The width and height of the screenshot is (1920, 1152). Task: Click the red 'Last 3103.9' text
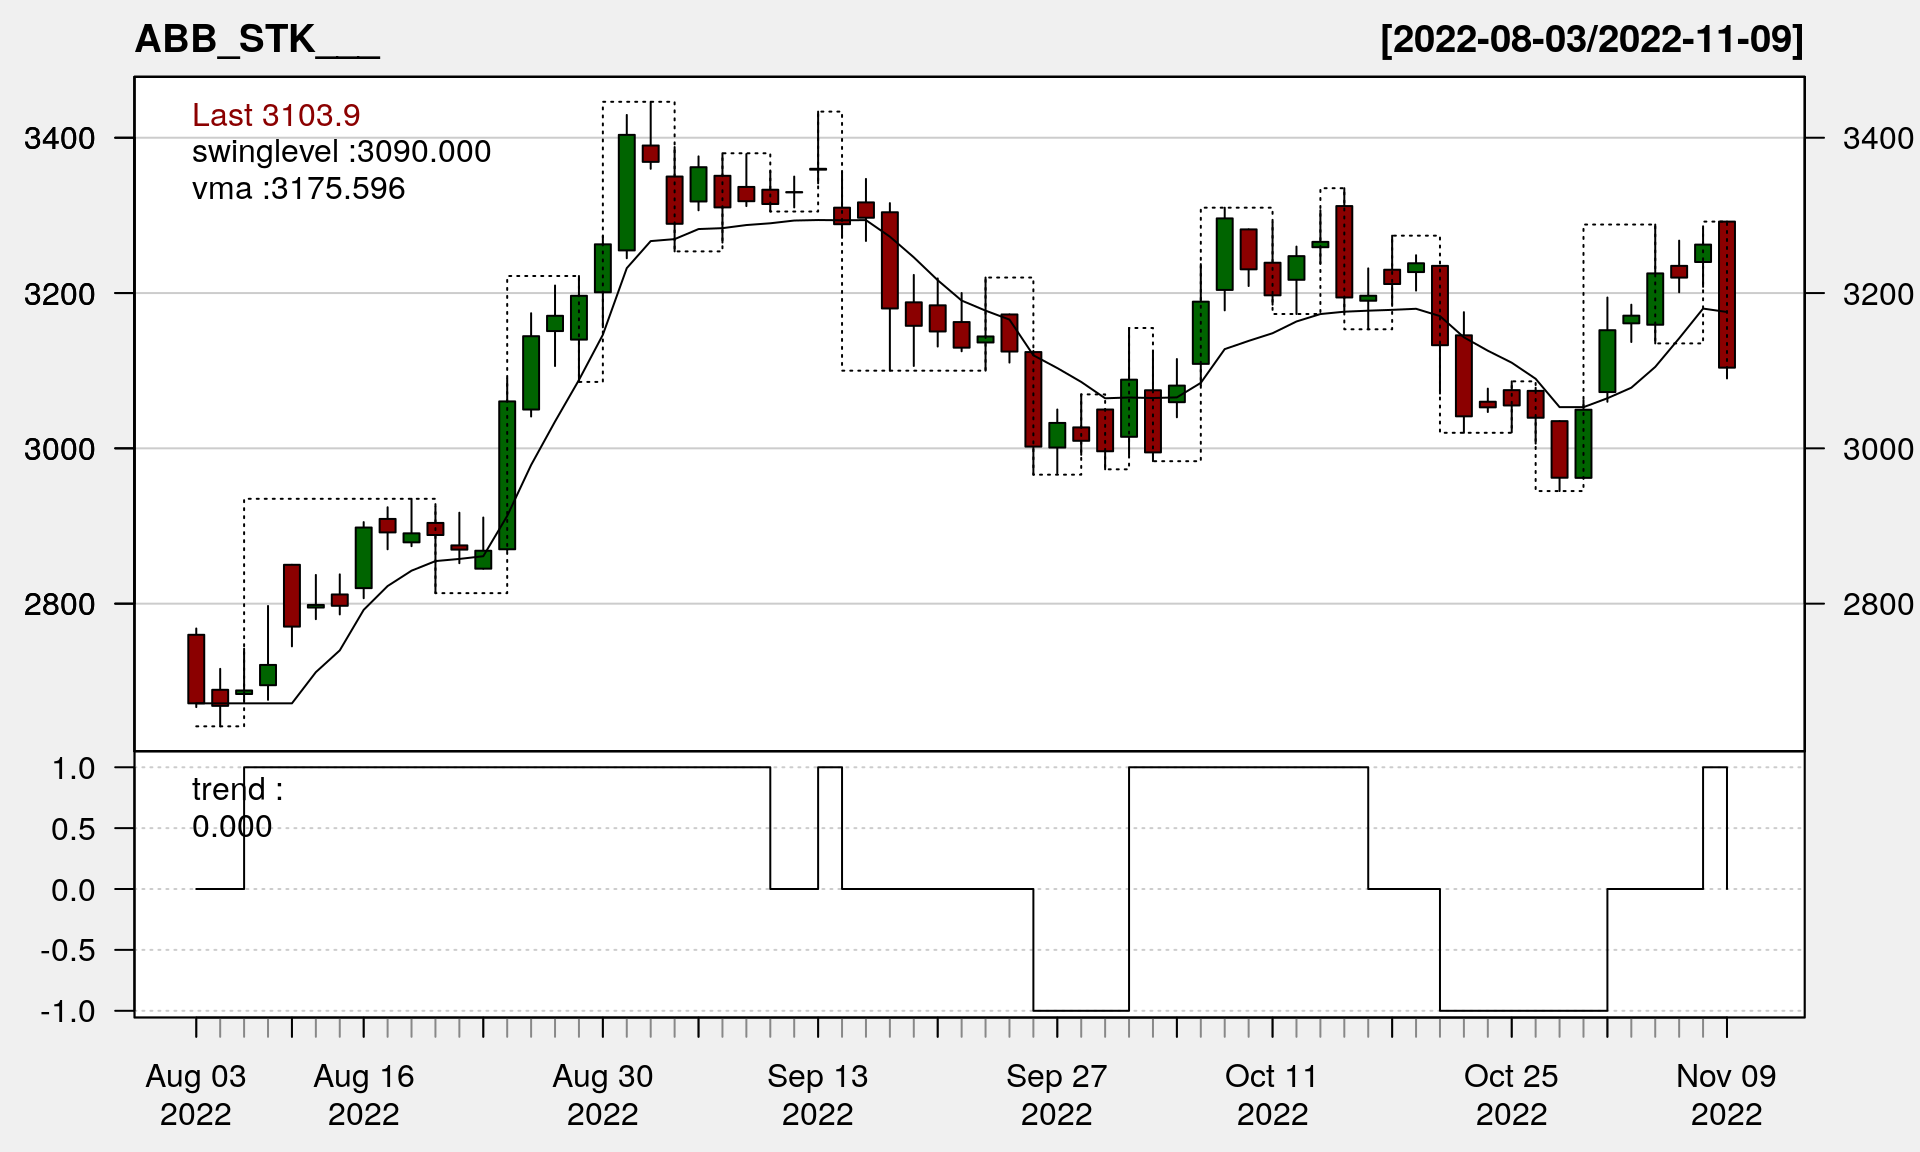coord(276,115)
